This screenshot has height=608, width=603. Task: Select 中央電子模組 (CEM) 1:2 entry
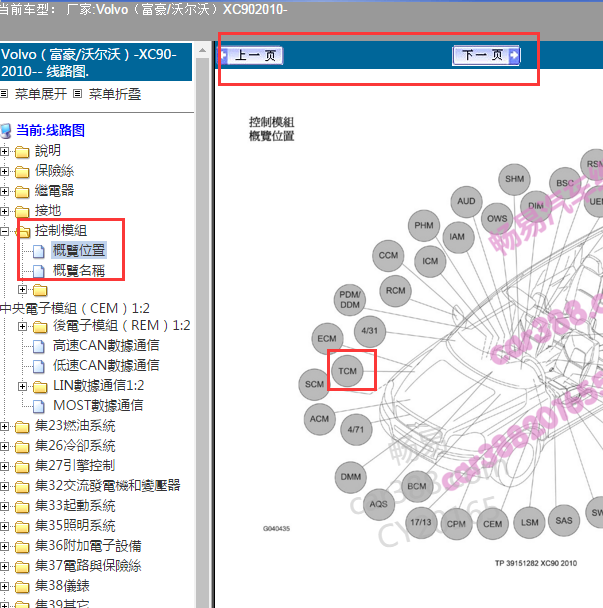tap(75, 308)
